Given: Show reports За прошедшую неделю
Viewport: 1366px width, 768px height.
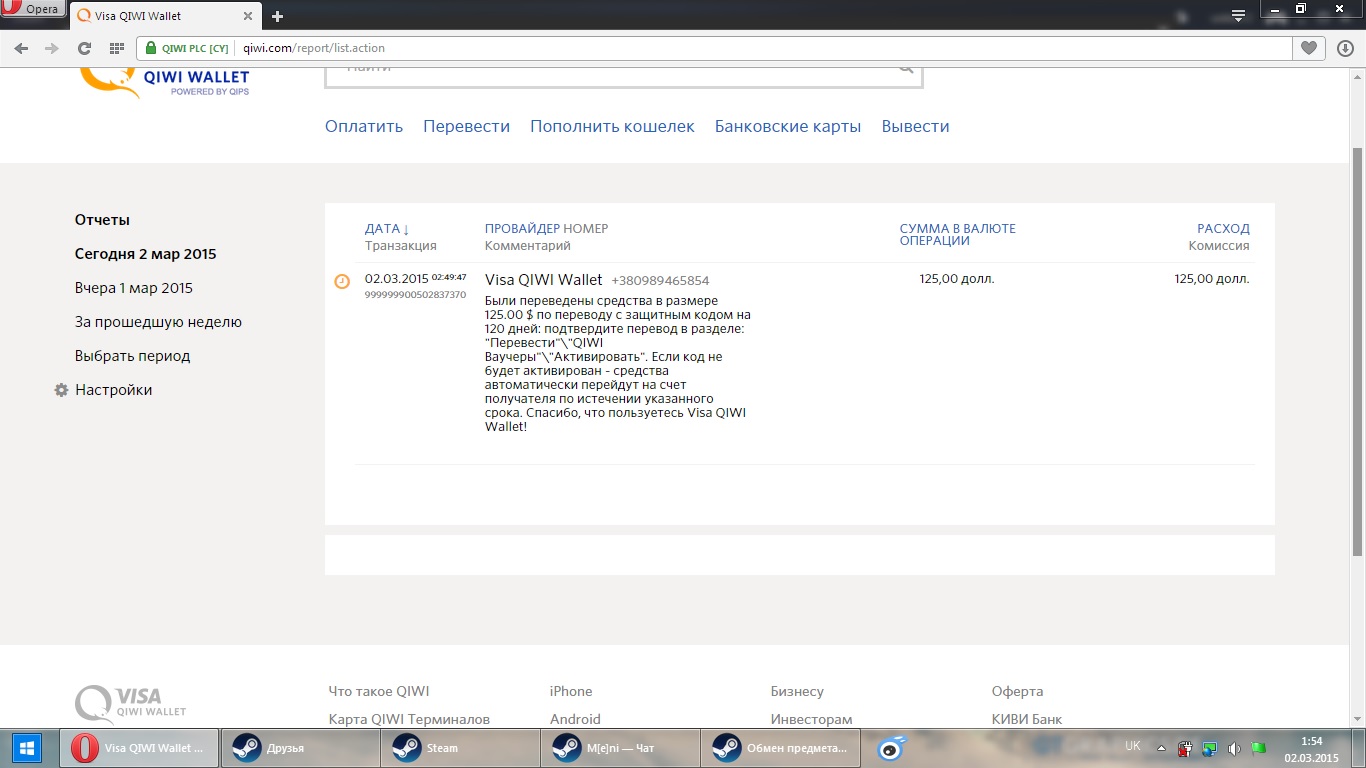Looking at the screenshot, I should (x=158, y=322).
